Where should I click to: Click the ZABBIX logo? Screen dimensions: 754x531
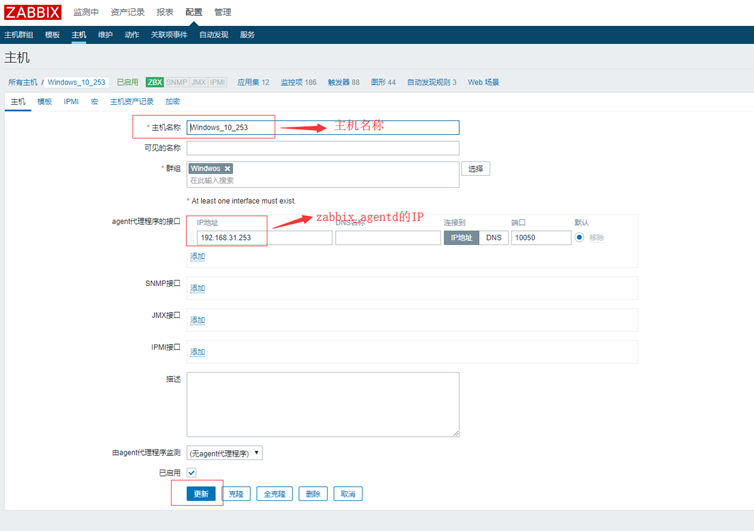pos(33,12)
